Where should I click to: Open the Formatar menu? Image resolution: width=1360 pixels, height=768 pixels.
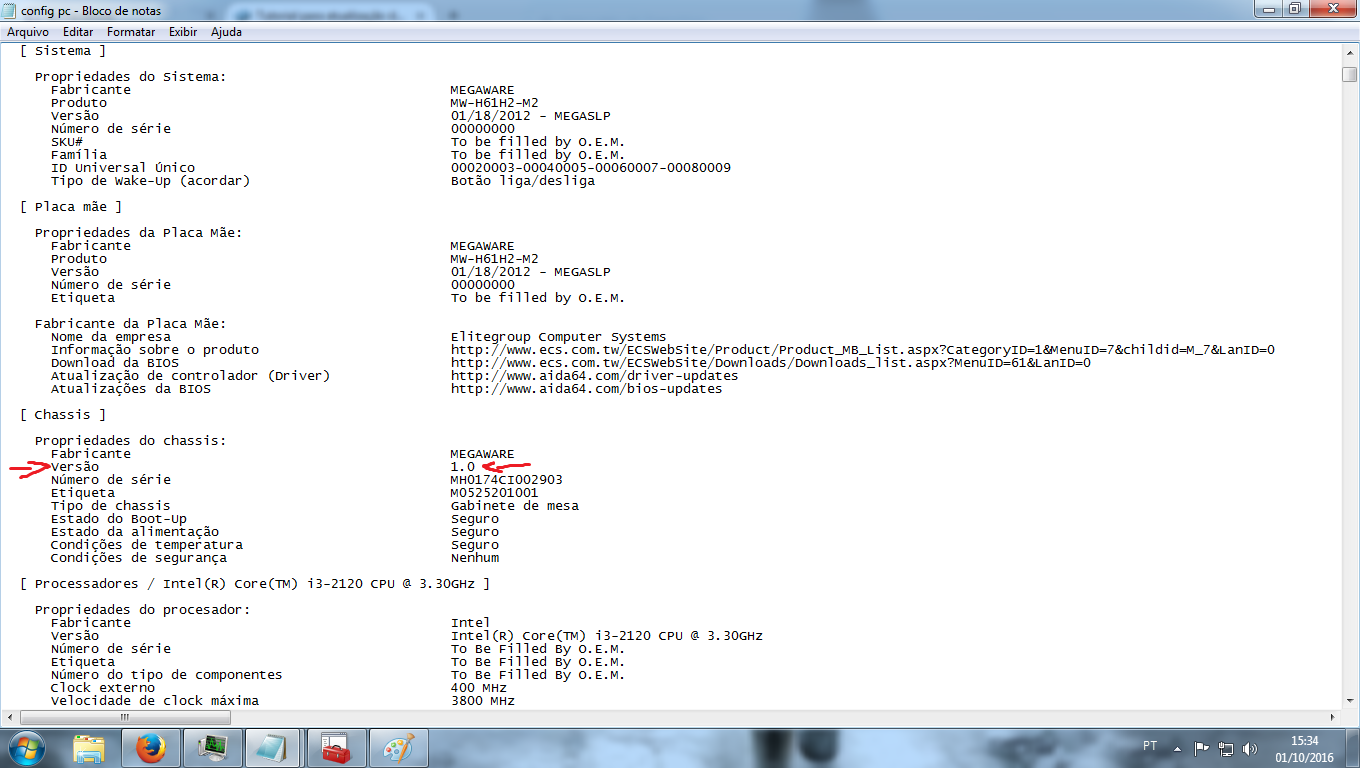click(x=131, y=32)
